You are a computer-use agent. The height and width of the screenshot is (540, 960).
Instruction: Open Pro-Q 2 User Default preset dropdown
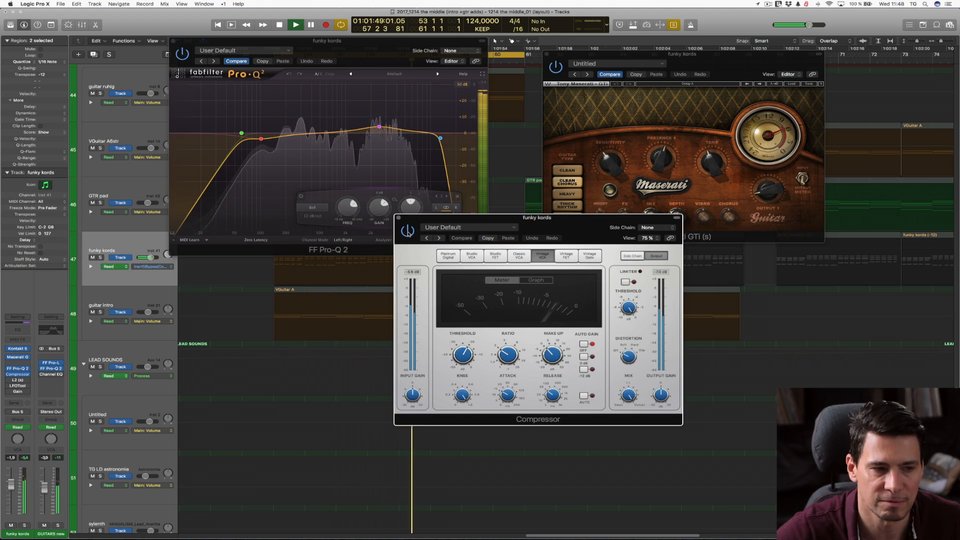pos(244,51)
